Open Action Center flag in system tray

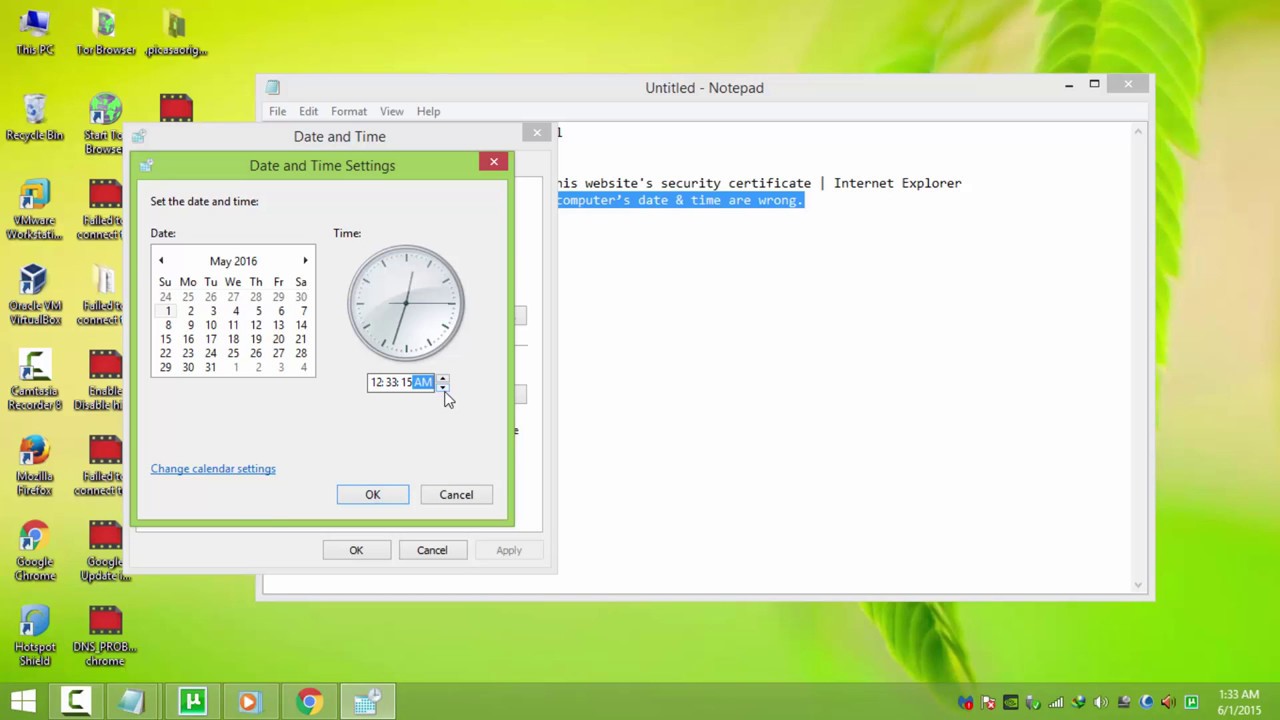tap(988, 702)
